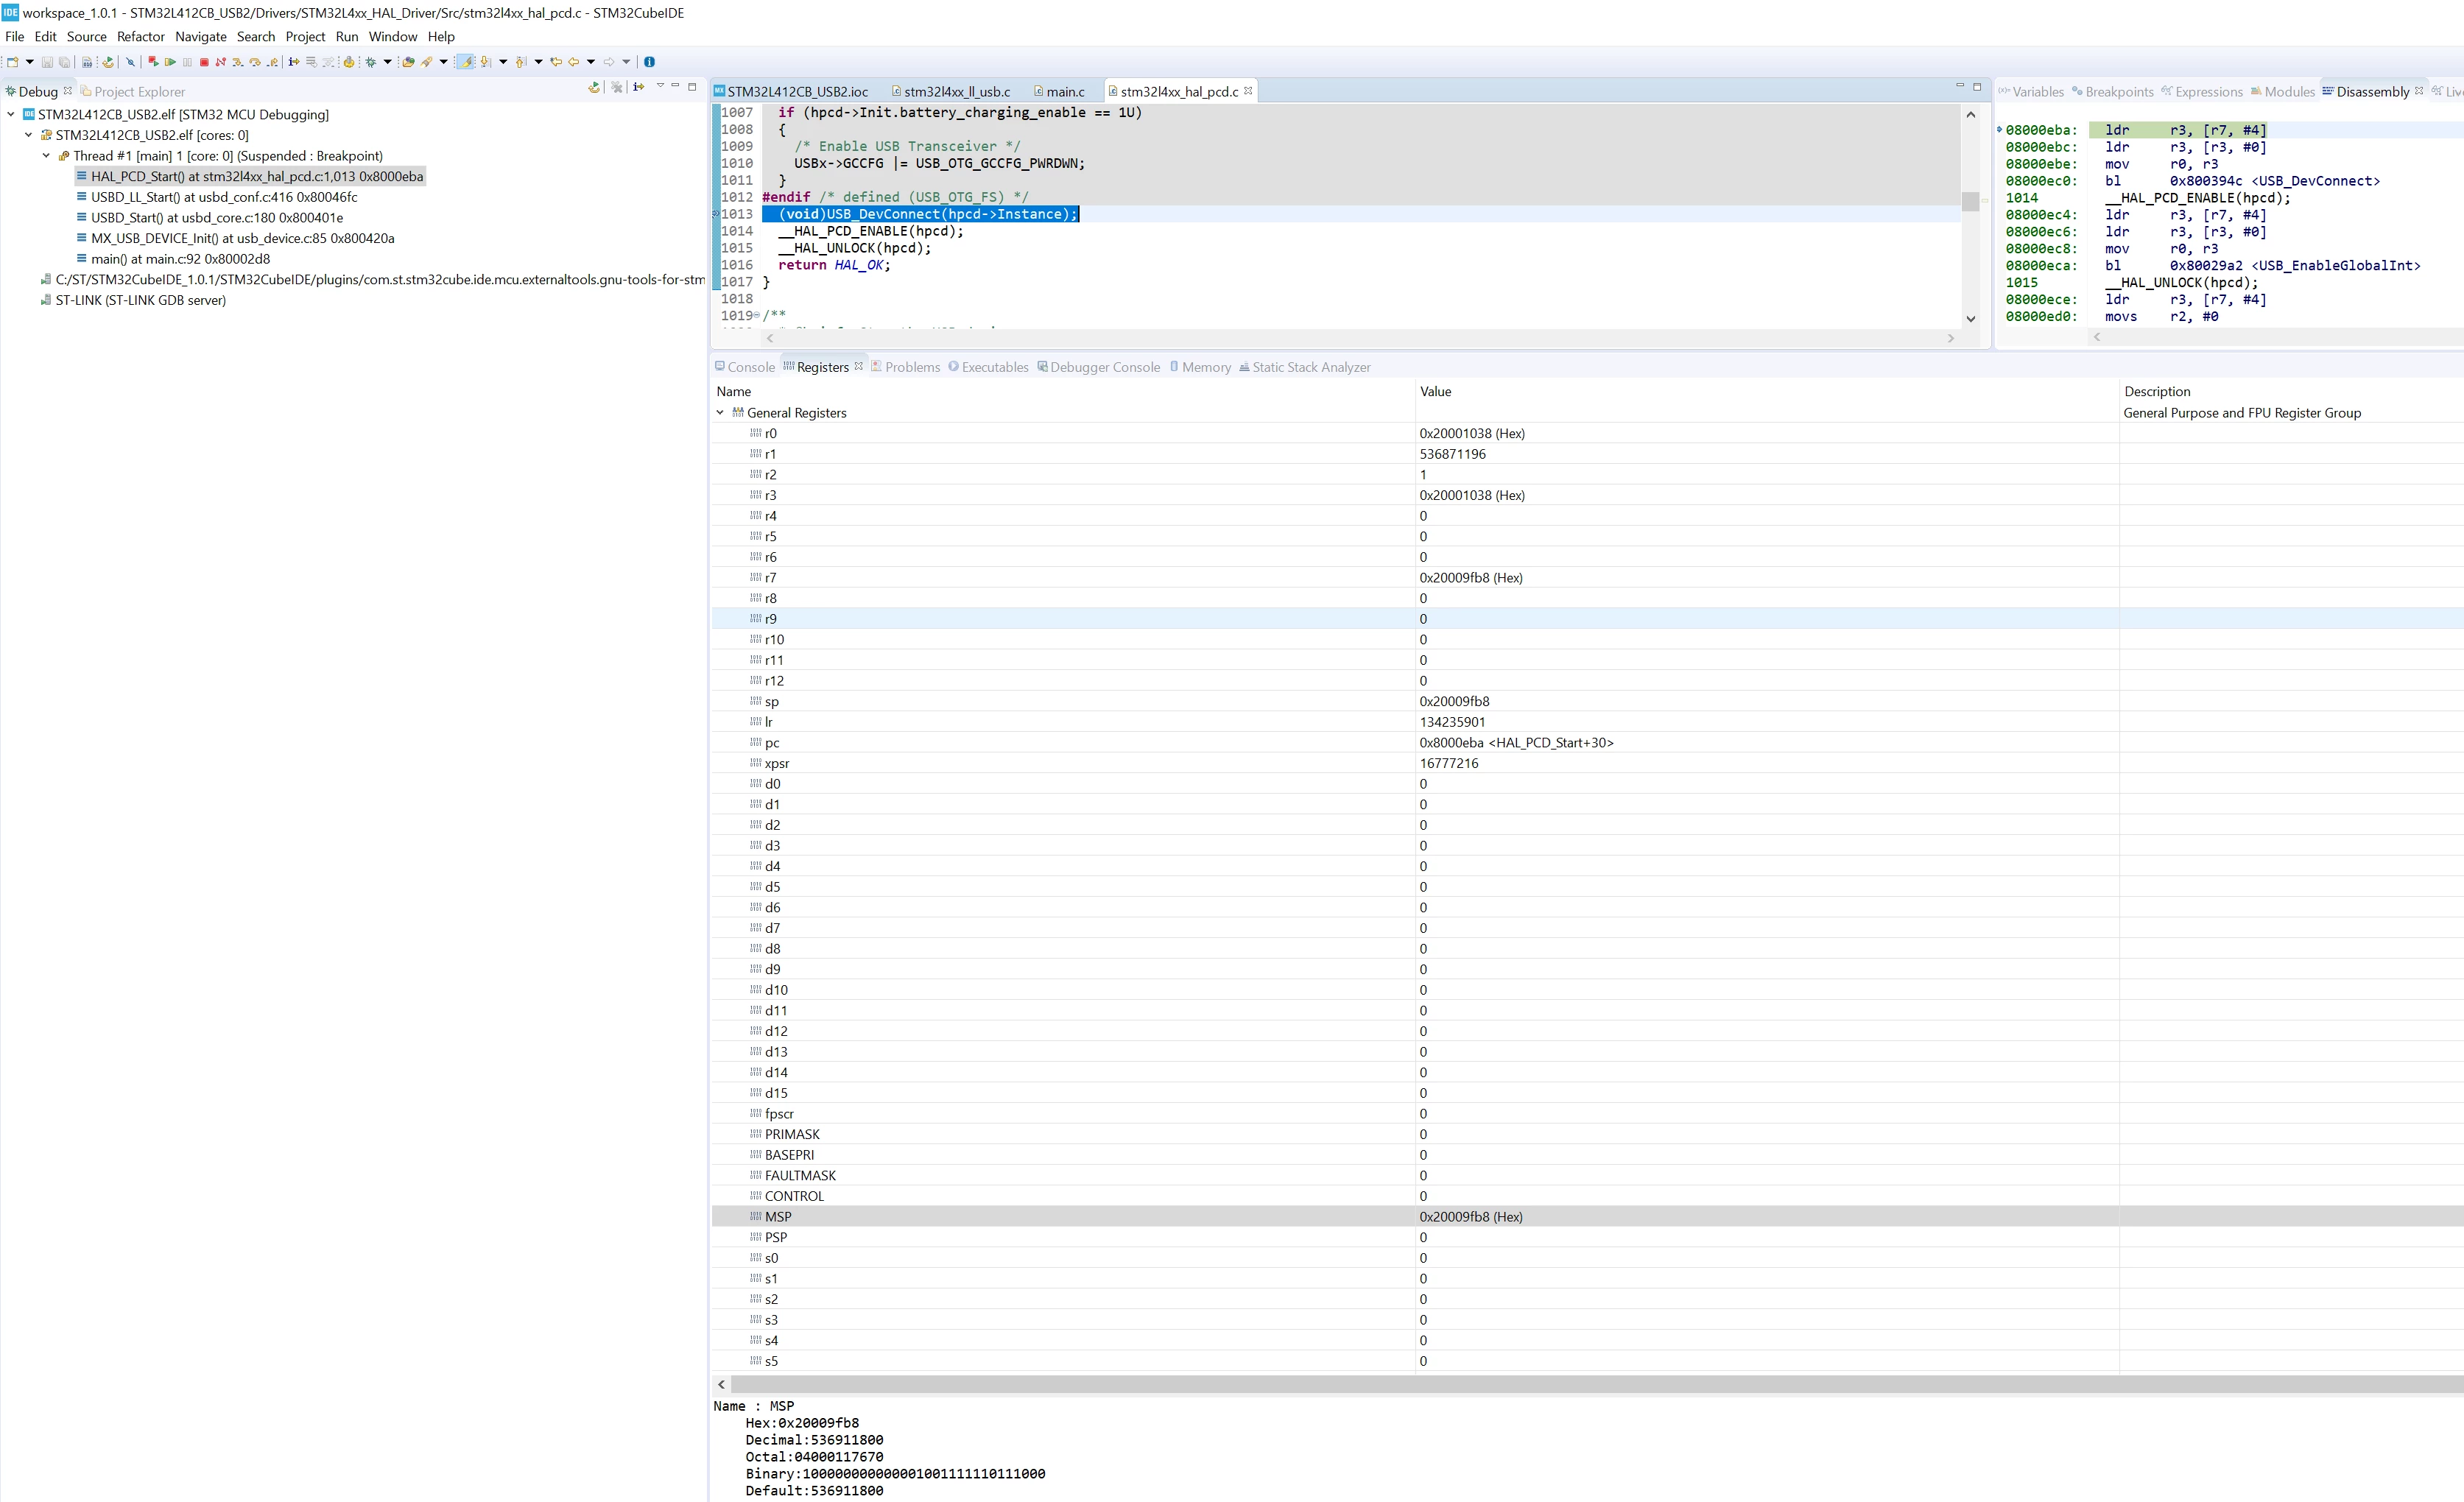
Task: Click the Back navigation arrow icon
Action: [574, 62]
